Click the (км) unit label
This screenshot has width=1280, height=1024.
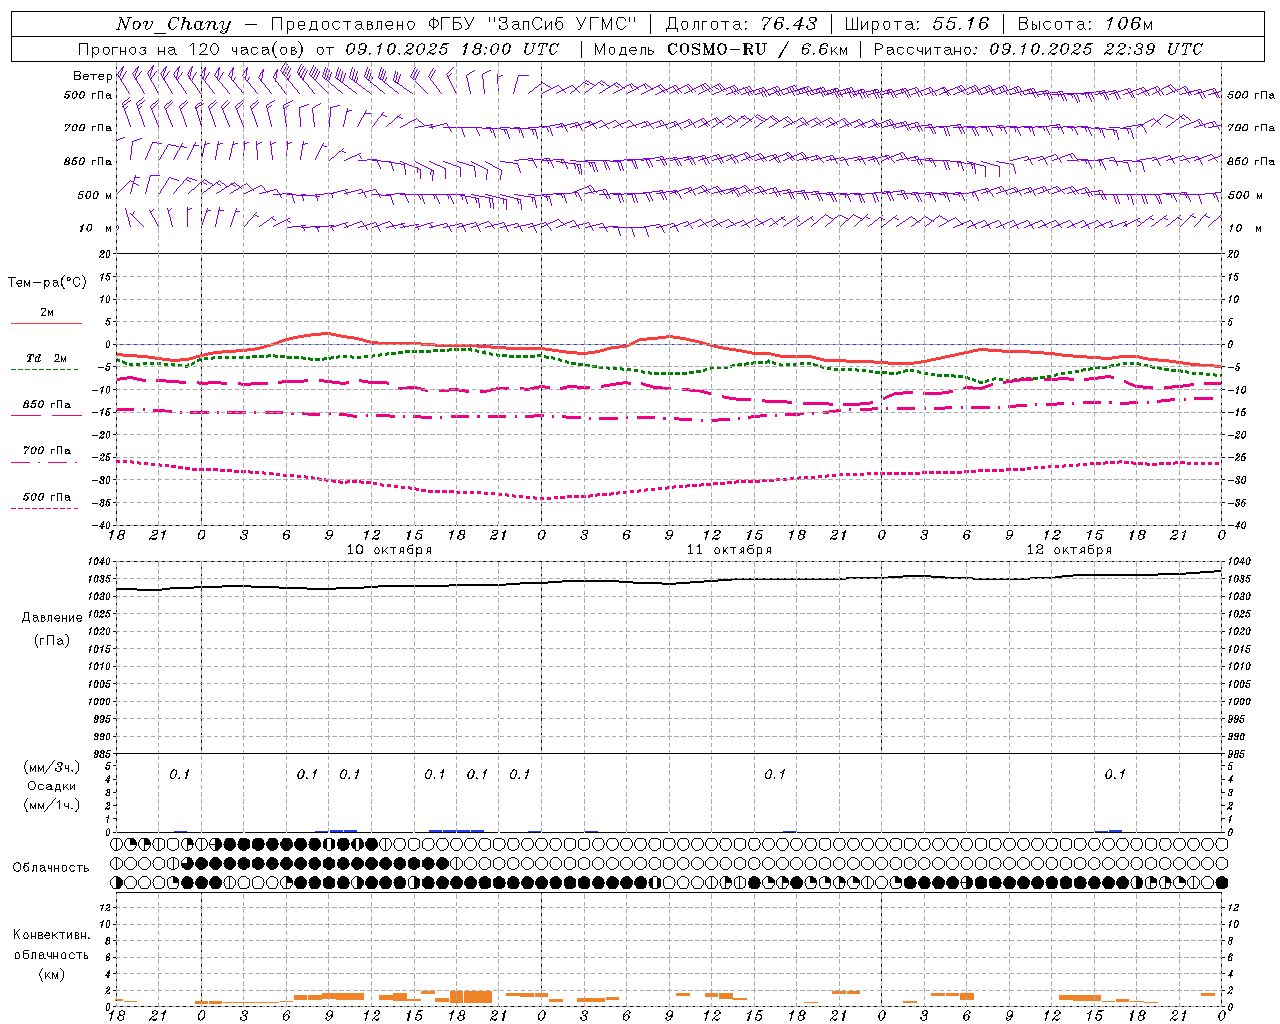click(52, 974)
